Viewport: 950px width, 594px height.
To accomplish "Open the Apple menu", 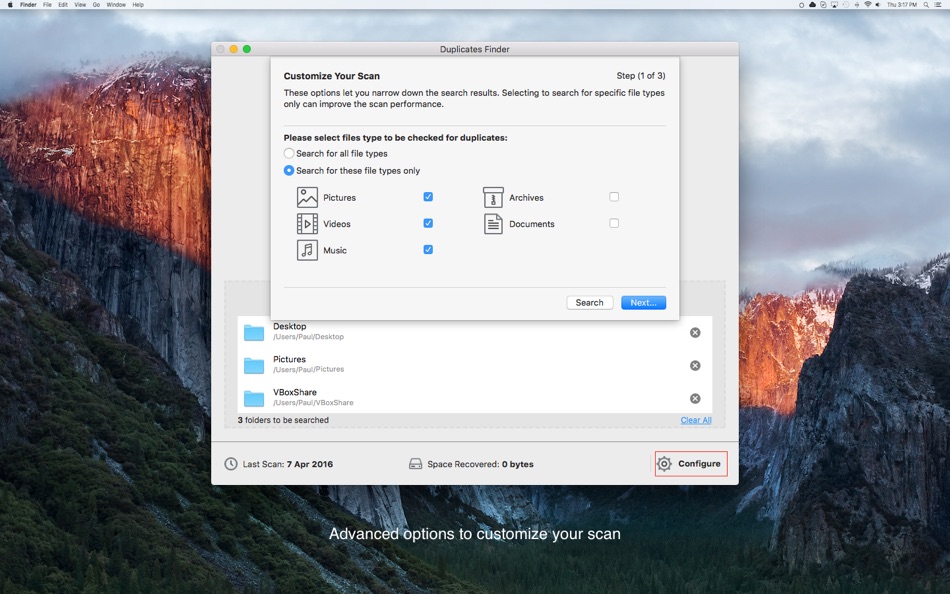I will point(10,4).
